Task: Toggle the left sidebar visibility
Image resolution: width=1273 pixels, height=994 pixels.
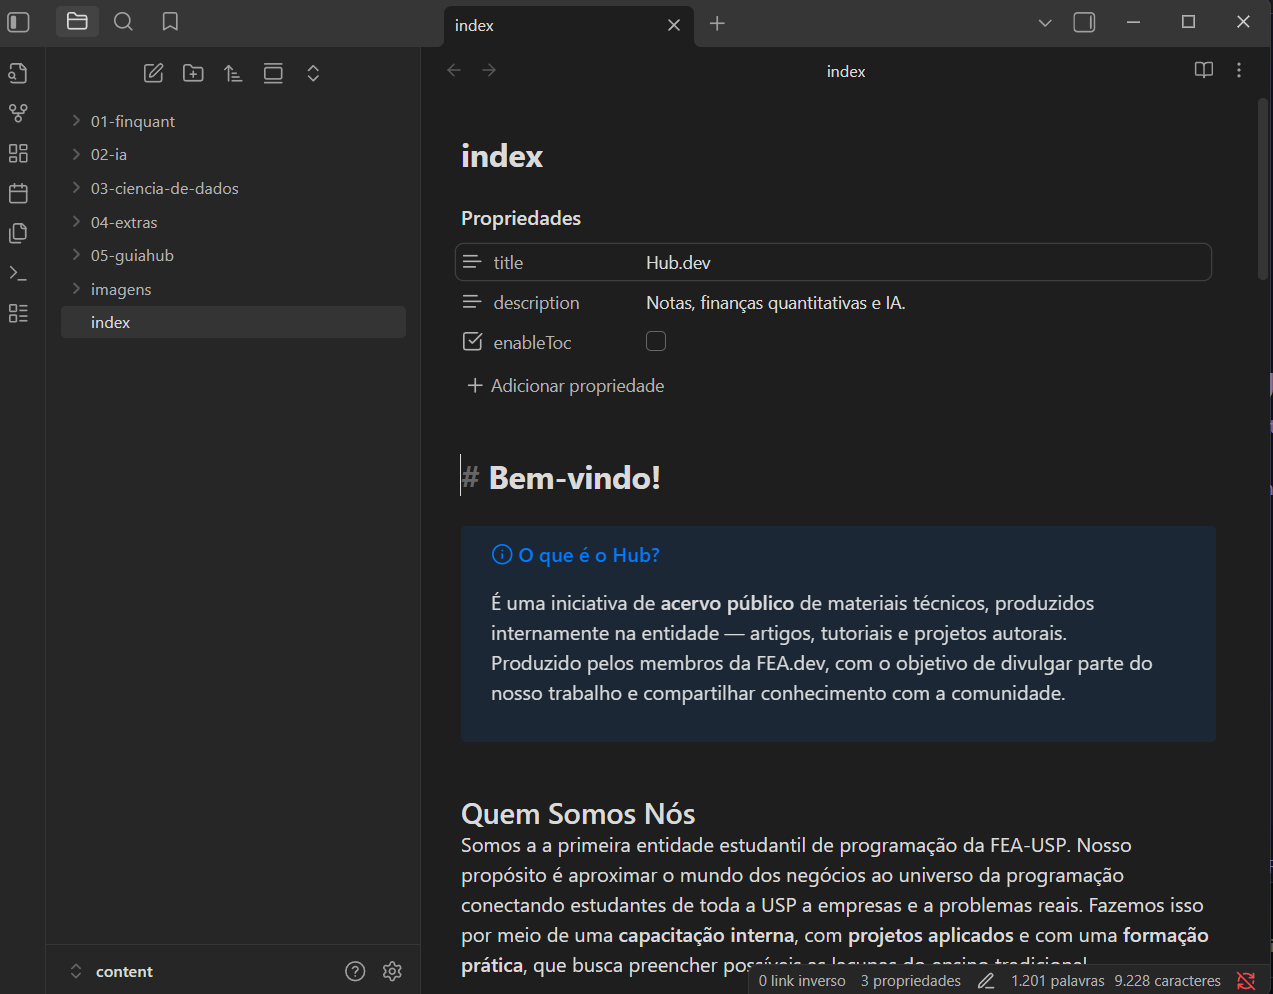Action: [x=19, y=21]
